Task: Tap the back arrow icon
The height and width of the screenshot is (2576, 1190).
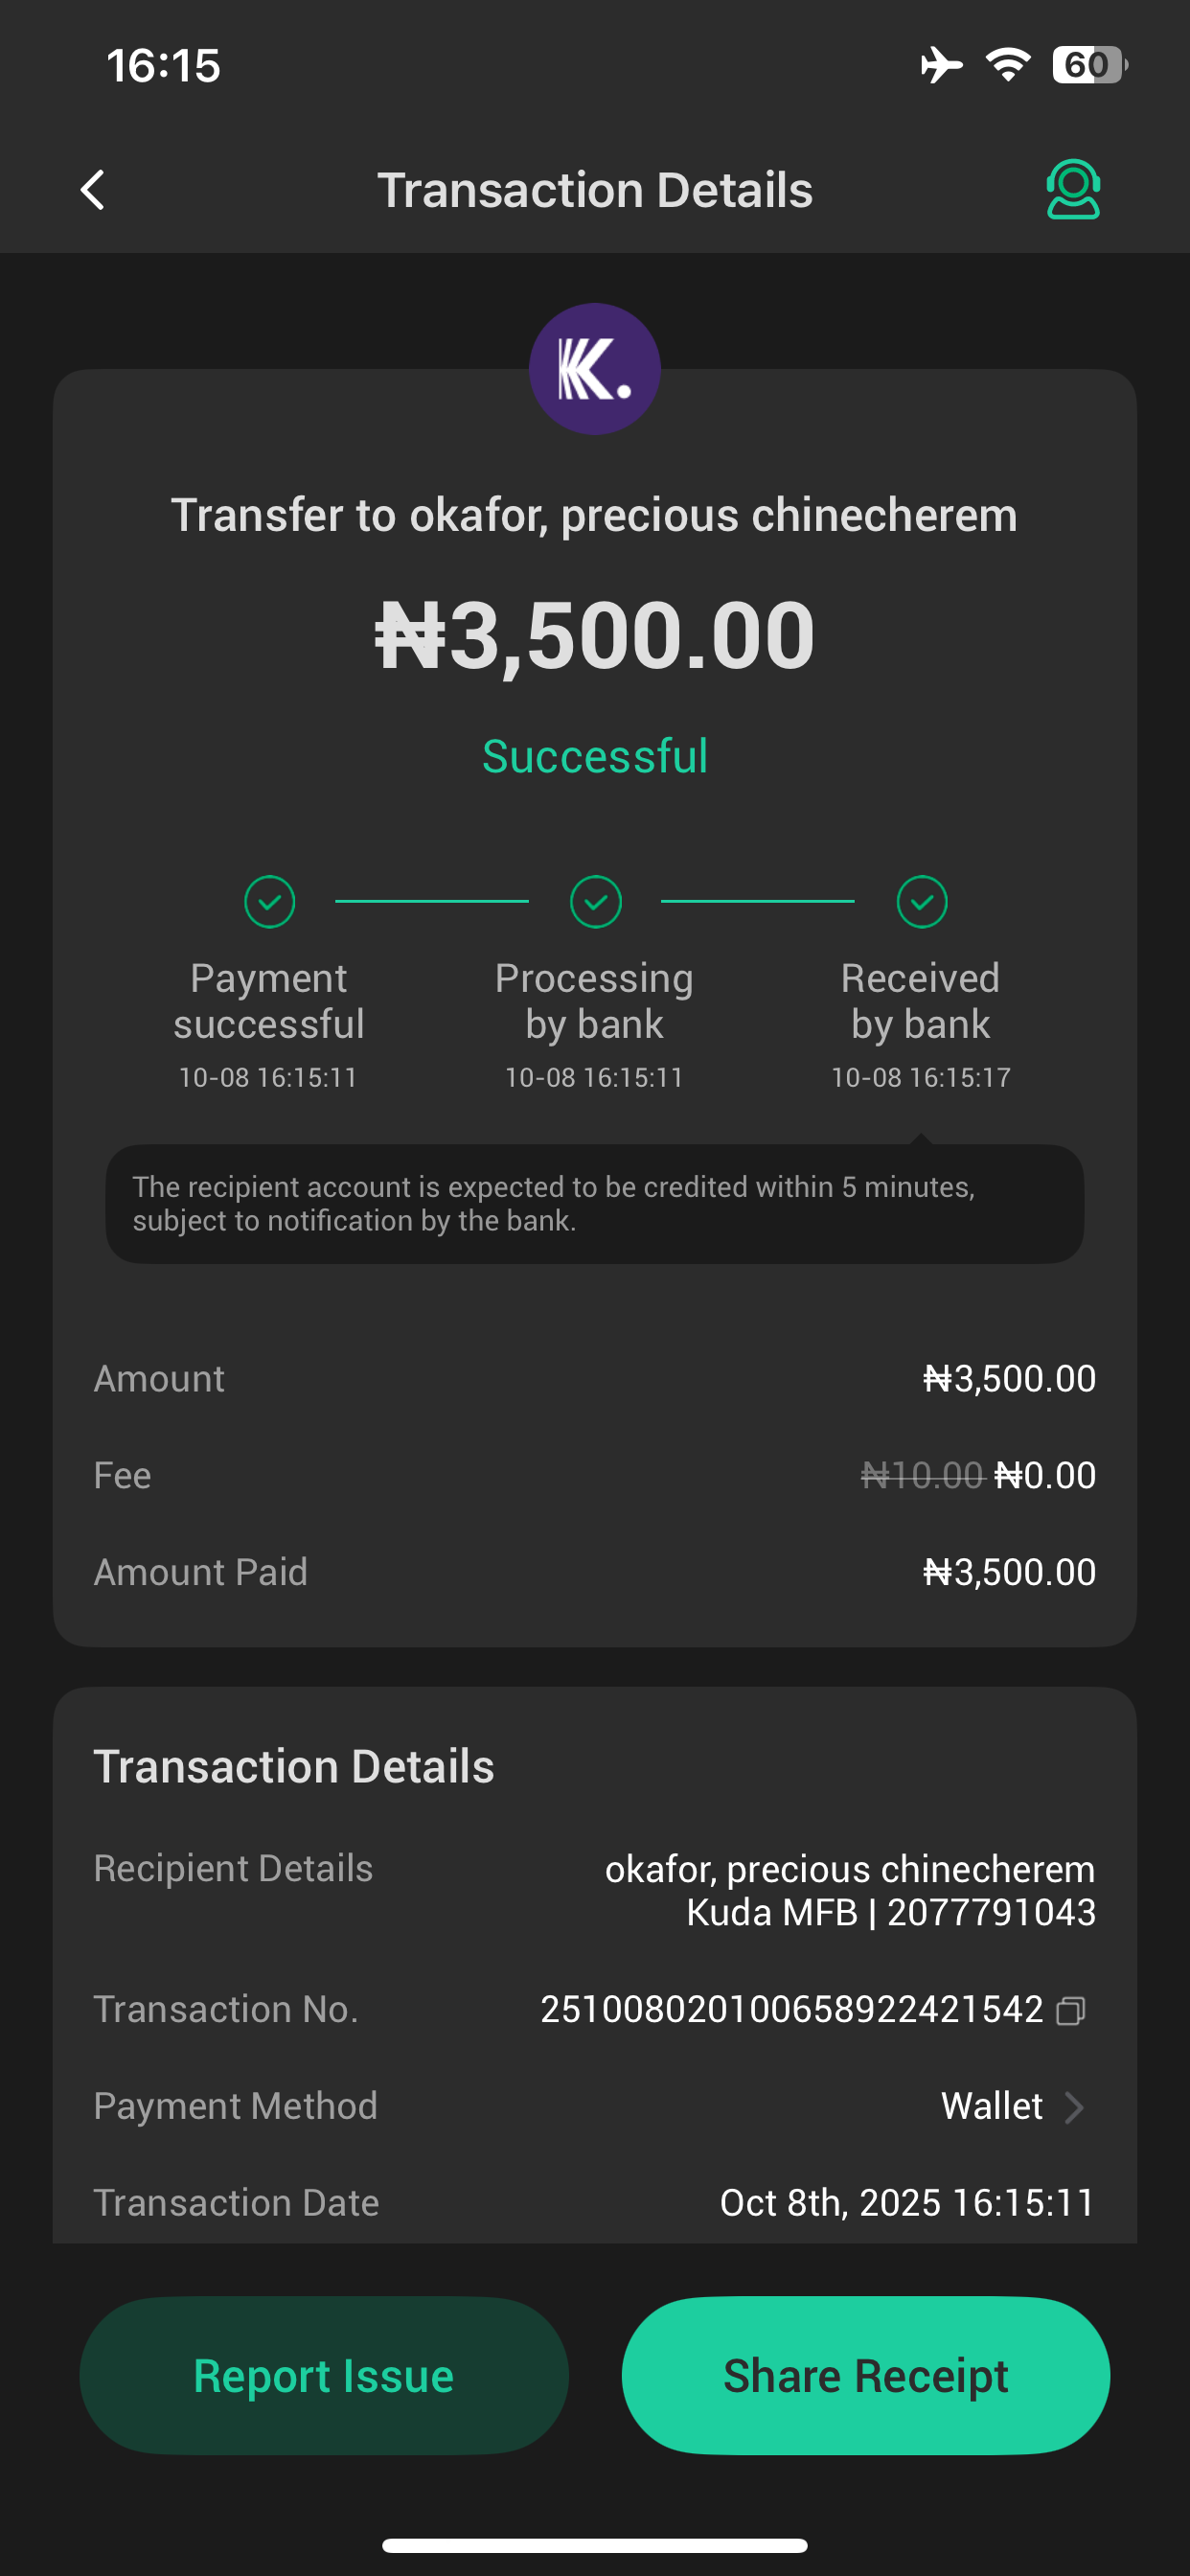Action: (x=93, y=190)
